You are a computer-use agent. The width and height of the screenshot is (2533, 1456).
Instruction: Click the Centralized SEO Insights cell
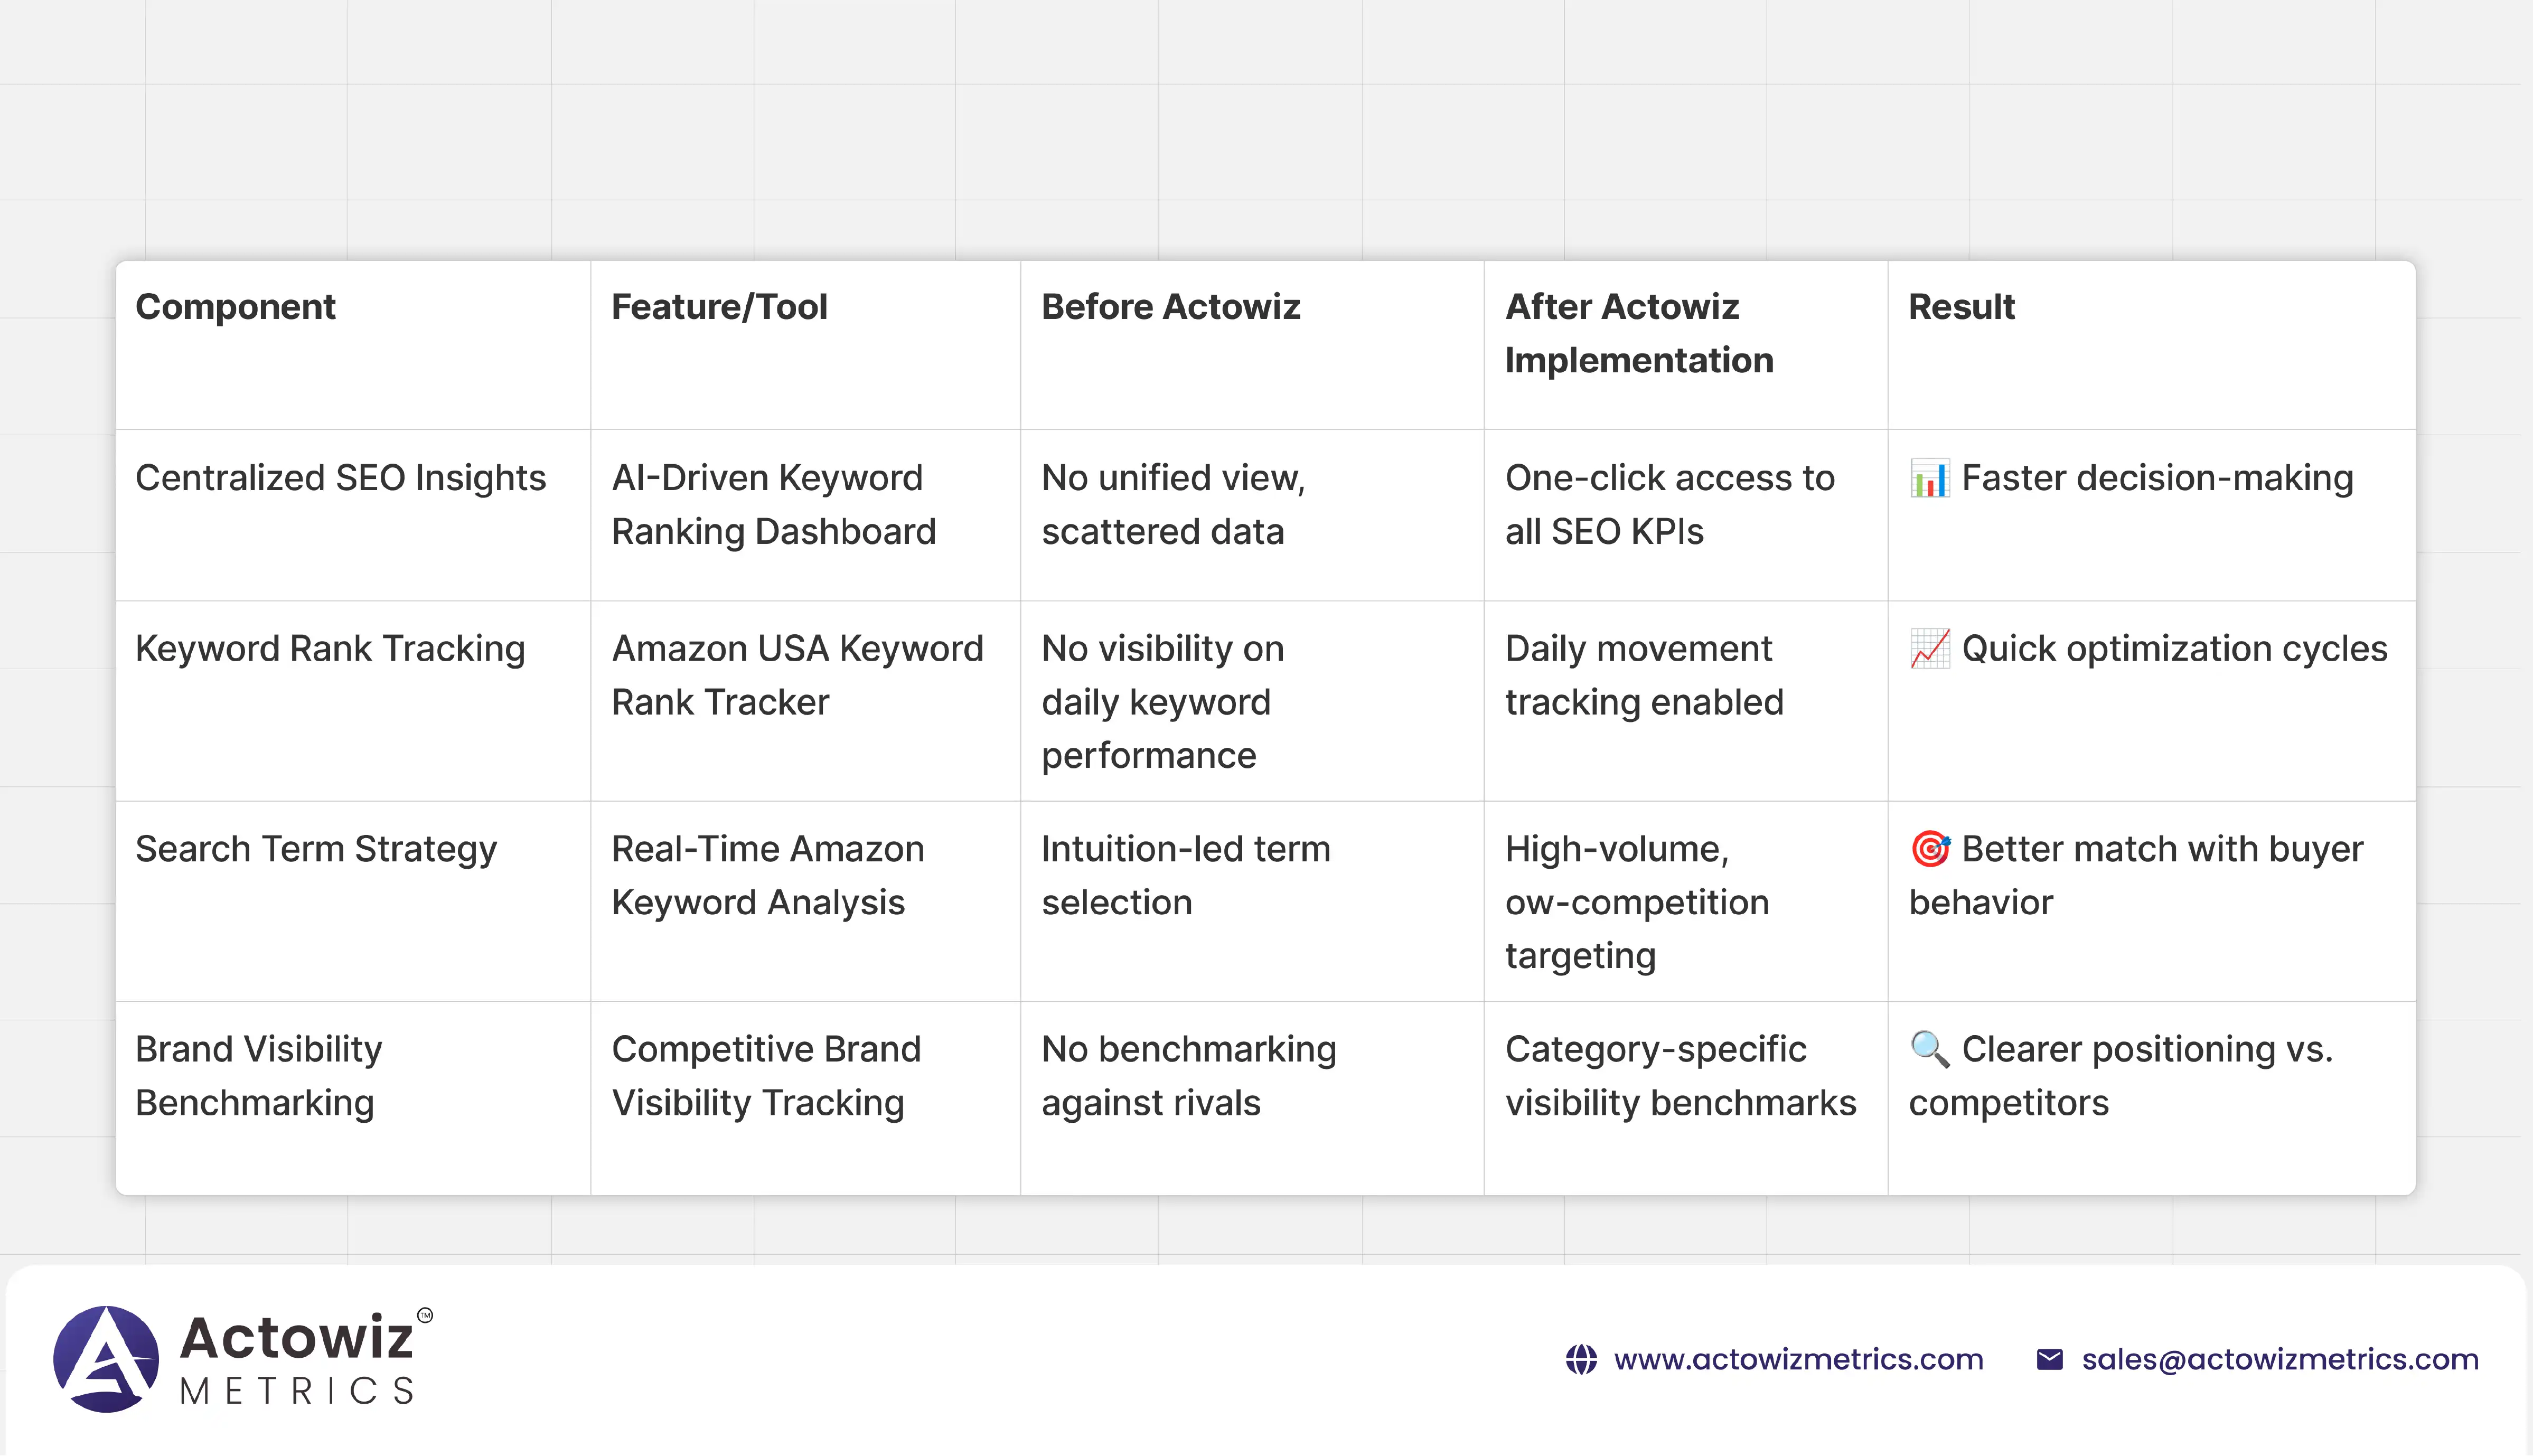click(340, 478)
